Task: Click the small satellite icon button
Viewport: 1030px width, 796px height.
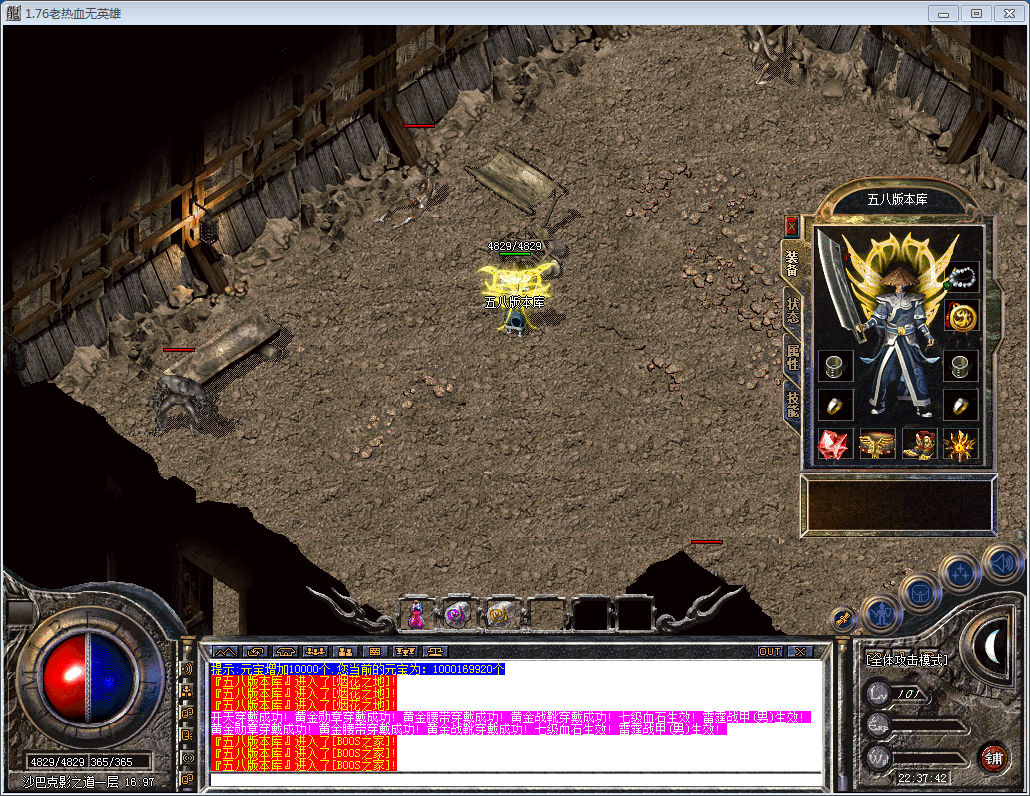Action: coord(842,619)
